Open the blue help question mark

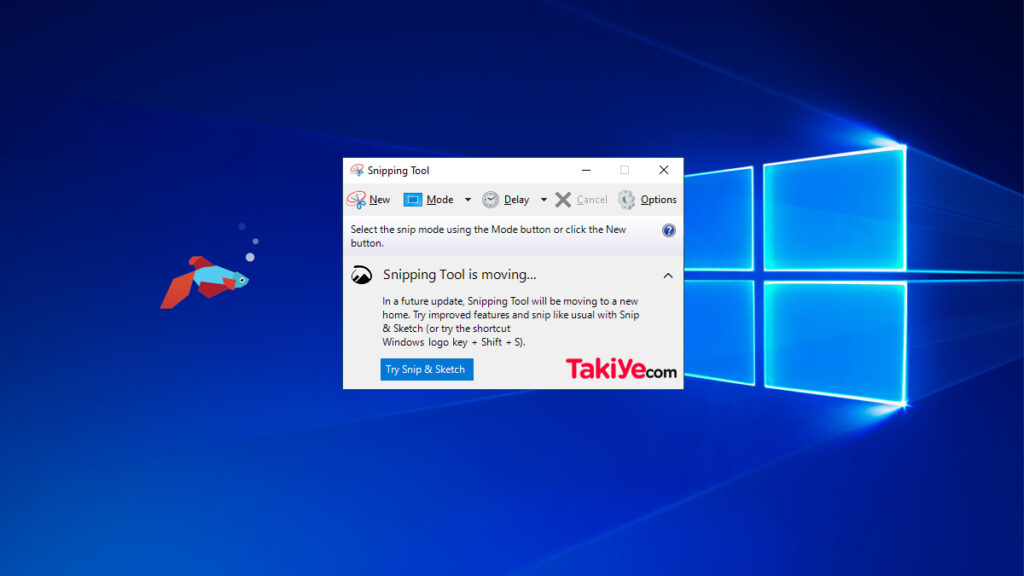click(669, 231)
